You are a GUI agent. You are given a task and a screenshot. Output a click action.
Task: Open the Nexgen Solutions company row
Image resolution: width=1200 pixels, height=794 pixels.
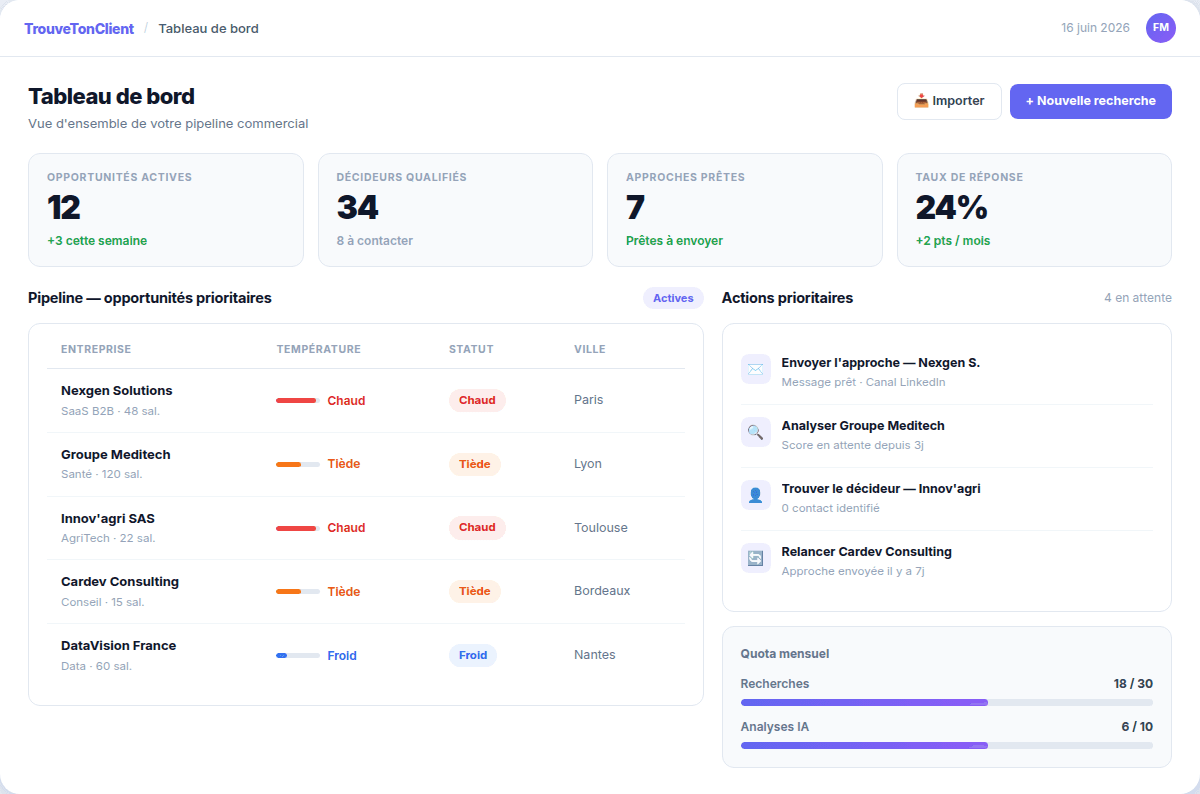[366, 400]
